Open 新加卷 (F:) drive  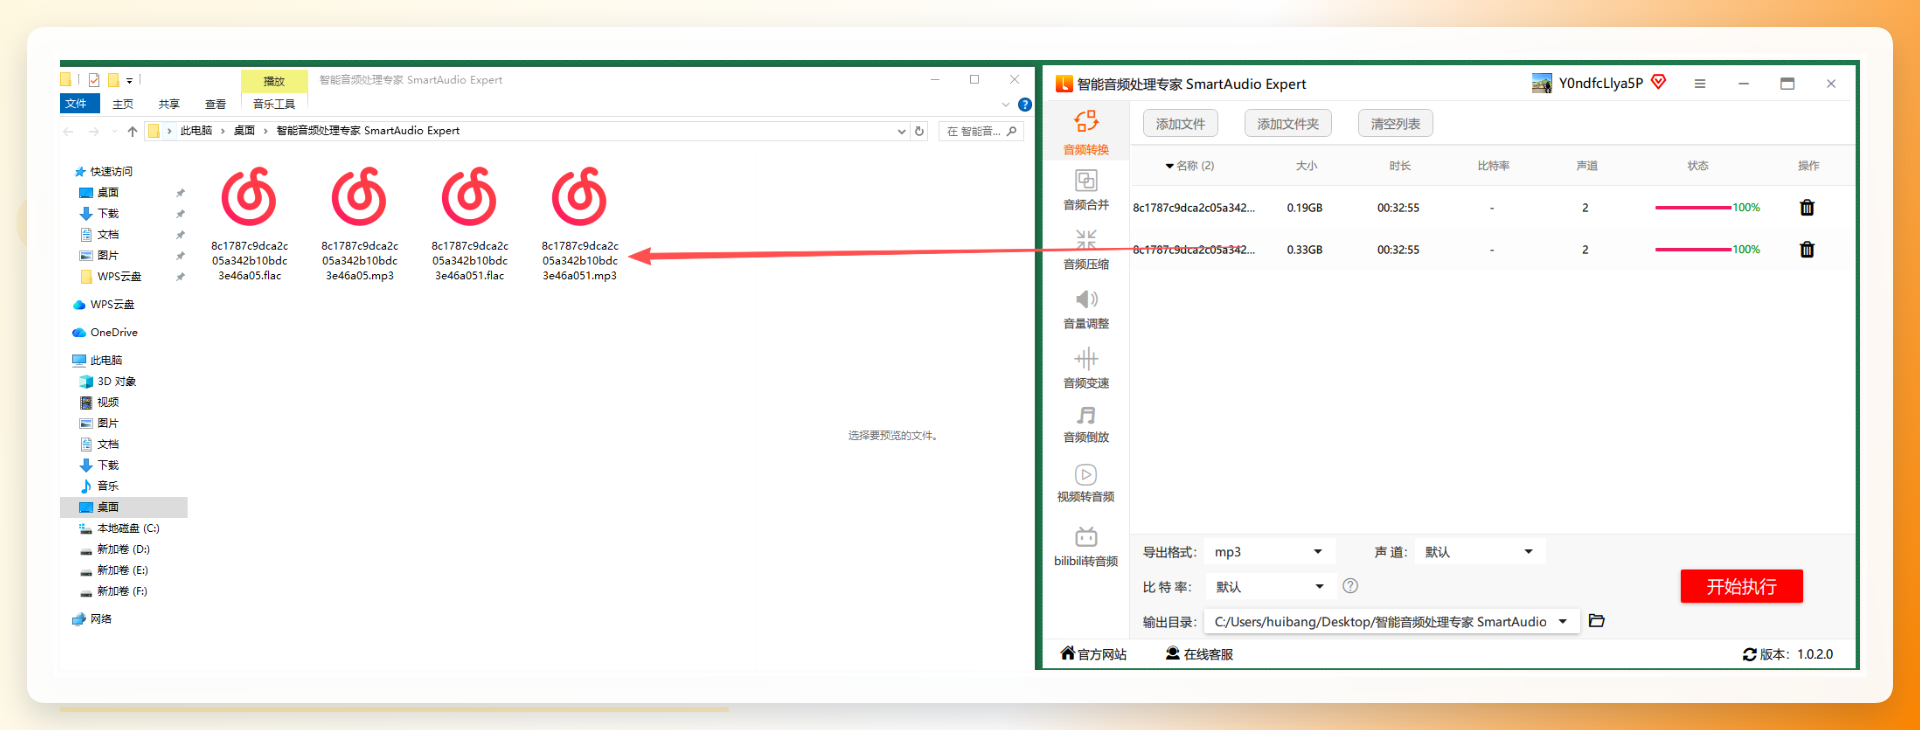click(115, 591)
